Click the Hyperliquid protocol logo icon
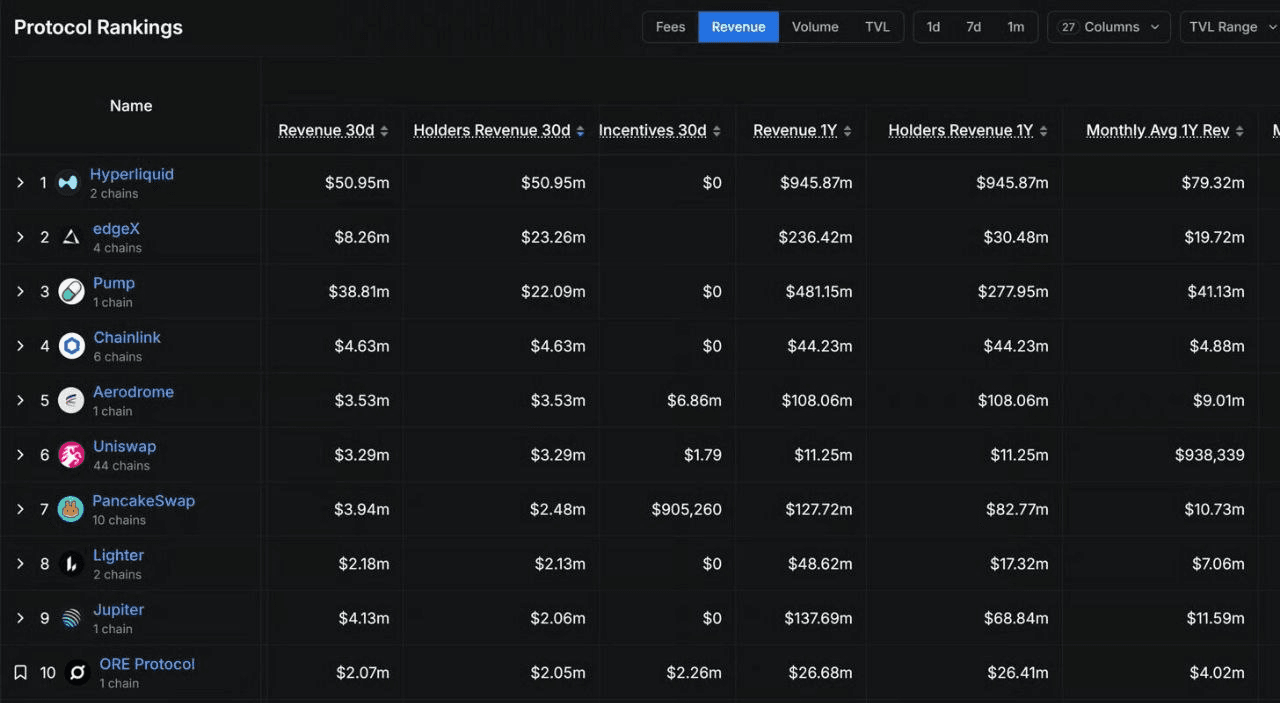1280x703 pixels. coord(68,182)
